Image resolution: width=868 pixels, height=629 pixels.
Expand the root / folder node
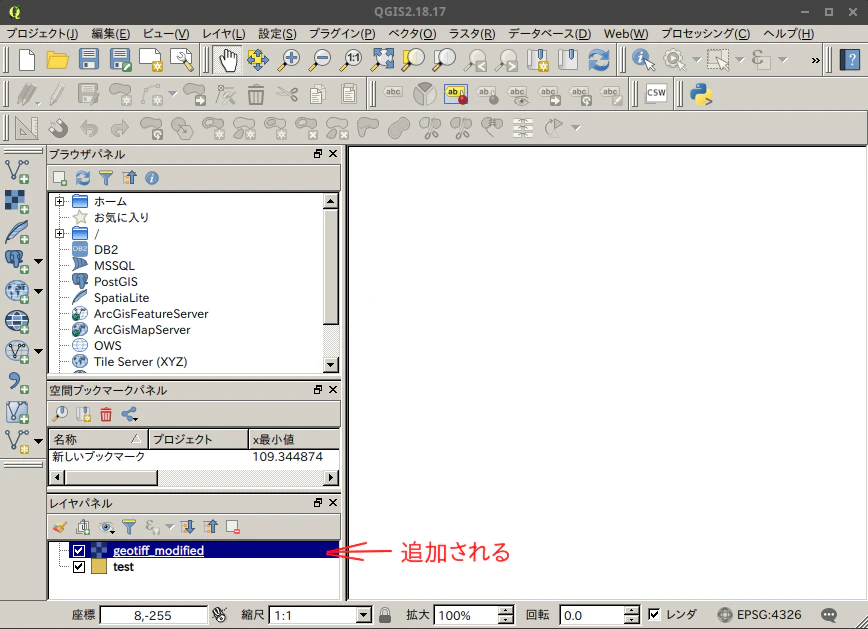(59, 234)
